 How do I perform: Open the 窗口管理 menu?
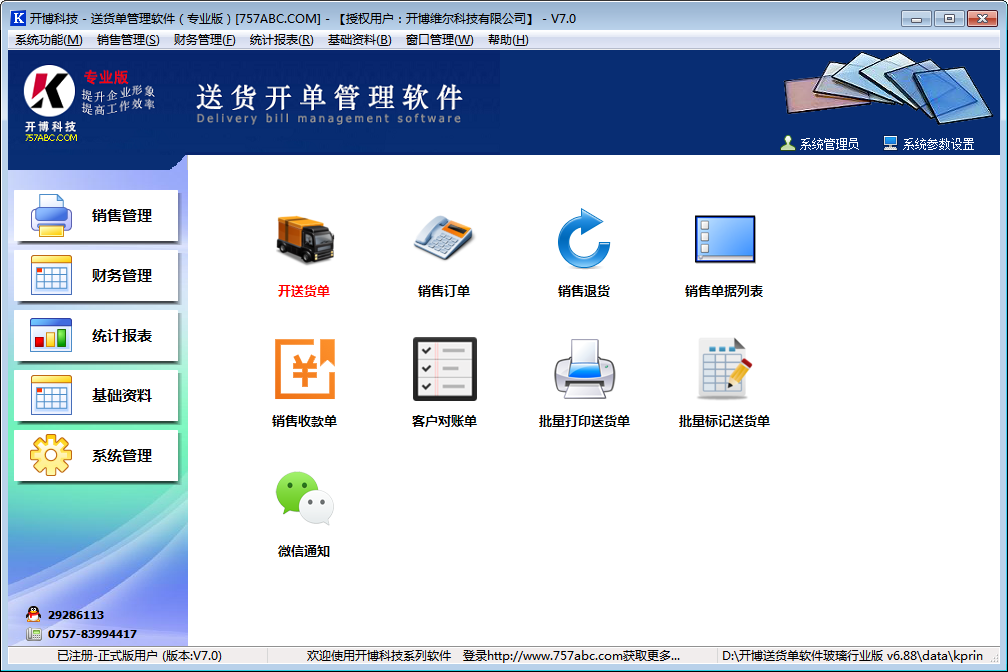coord(438,40)
